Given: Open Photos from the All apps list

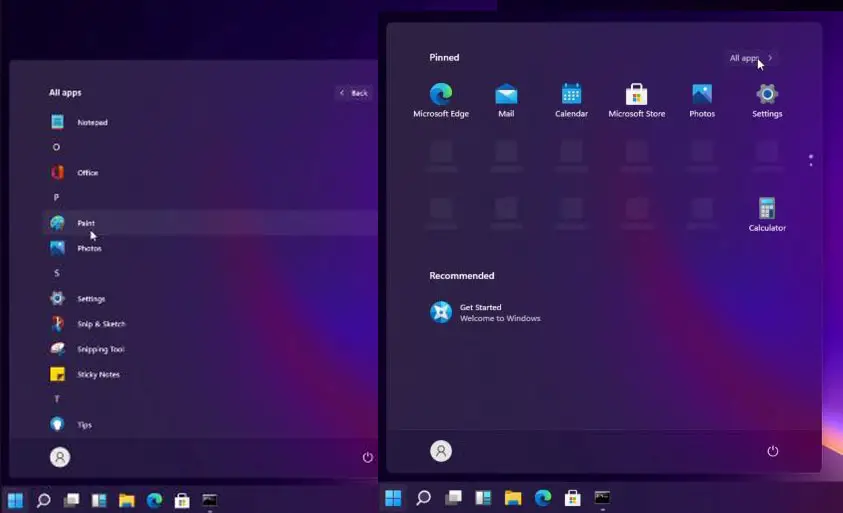Looking at the screenshot, I should (x=210, y=248).
